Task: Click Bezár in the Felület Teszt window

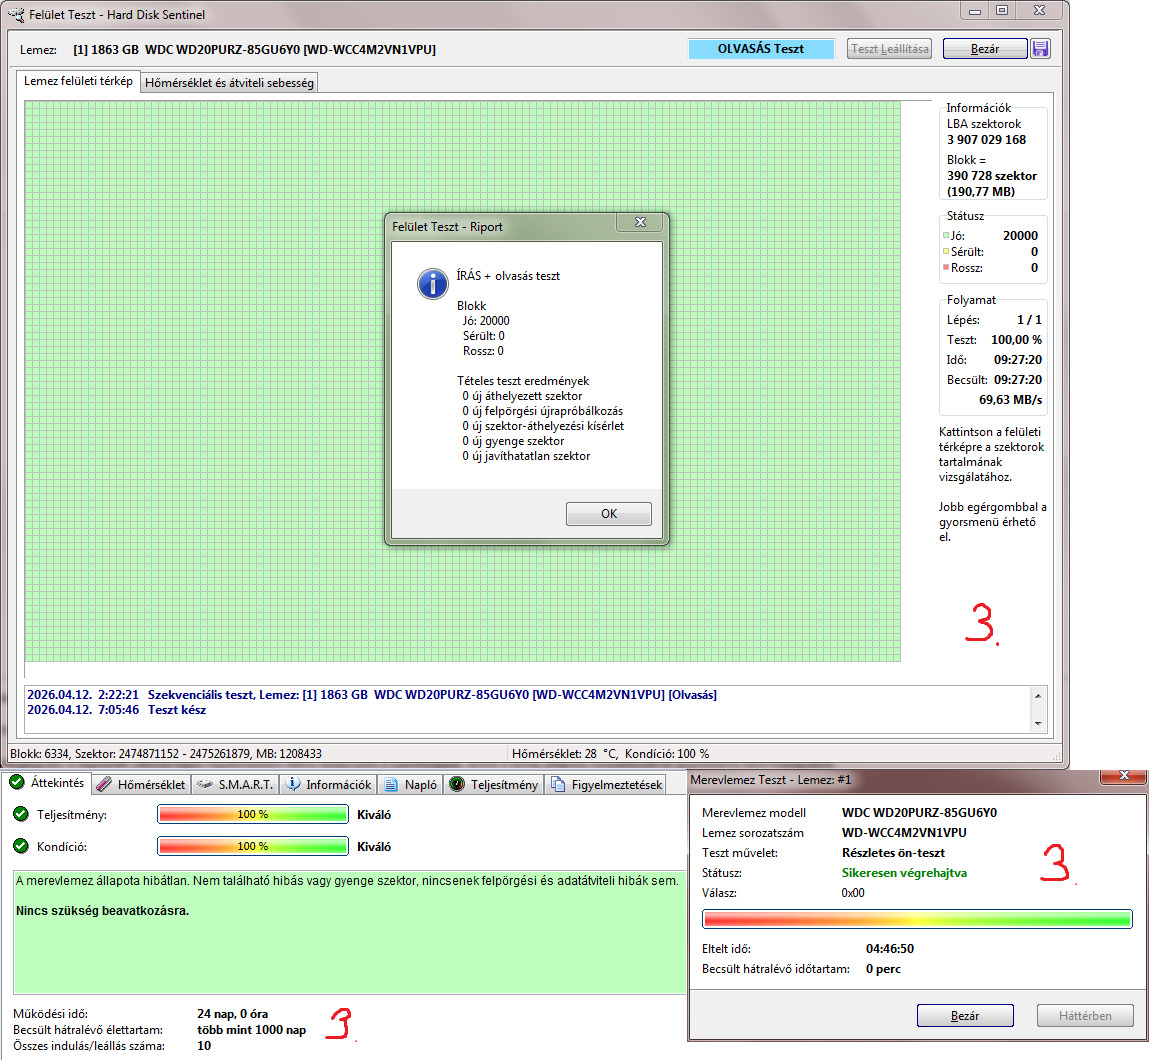Action: click(x=984, y=48)
